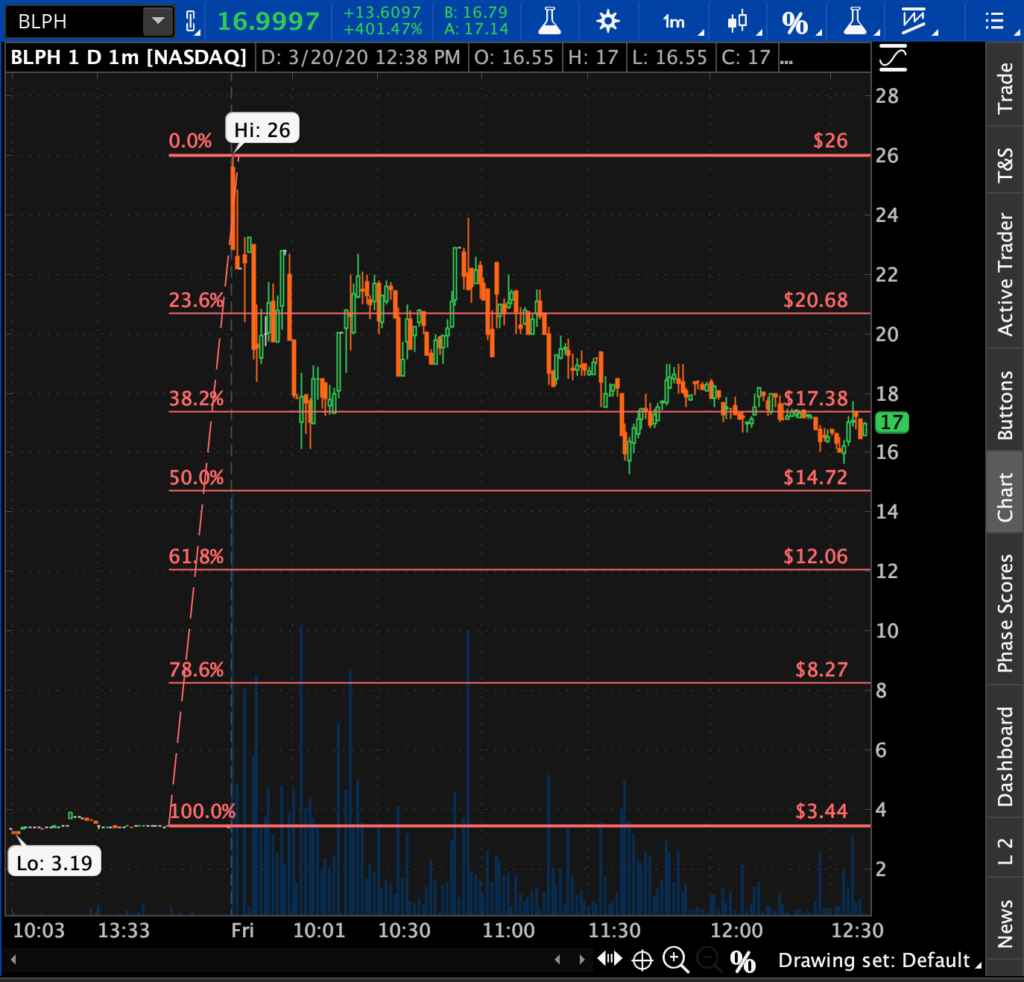Click the $20.68 Fibonacci level label
This screenshot has height=982, width=1024.
(x=816, y=300)
